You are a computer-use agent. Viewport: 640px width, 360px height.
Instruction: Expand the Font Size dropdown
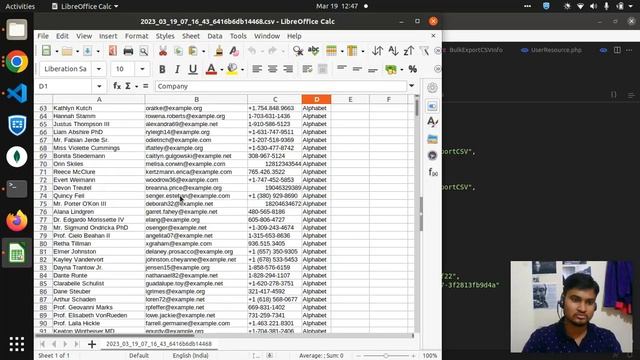(142, 69)
